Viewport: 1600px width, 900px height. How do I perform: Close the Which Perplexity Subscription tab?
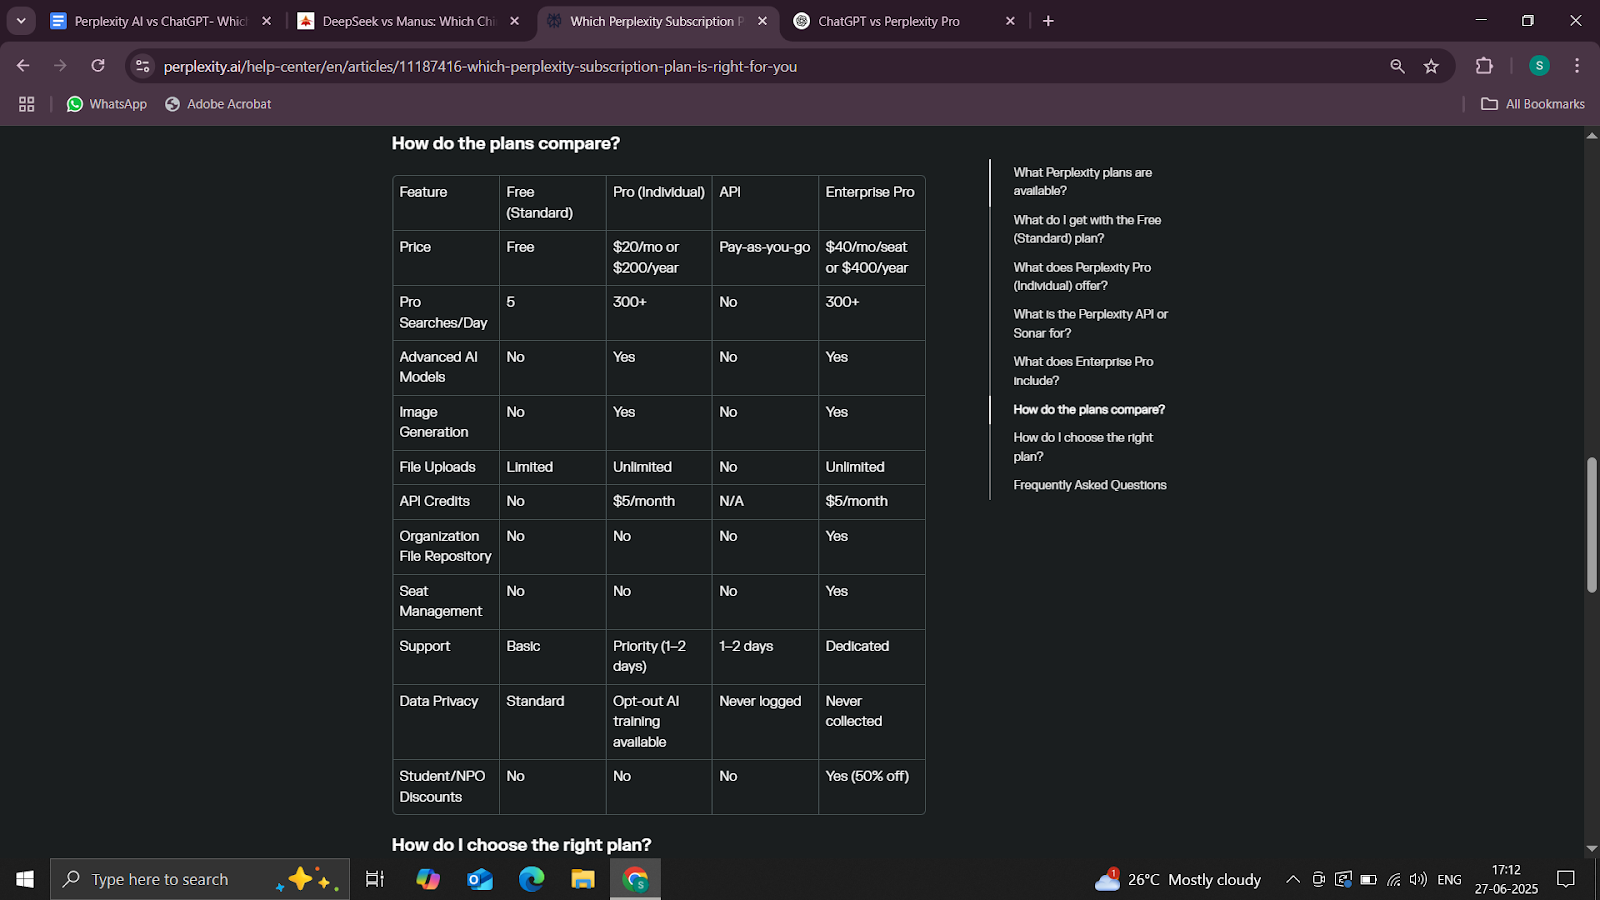(x=762, y=21)
